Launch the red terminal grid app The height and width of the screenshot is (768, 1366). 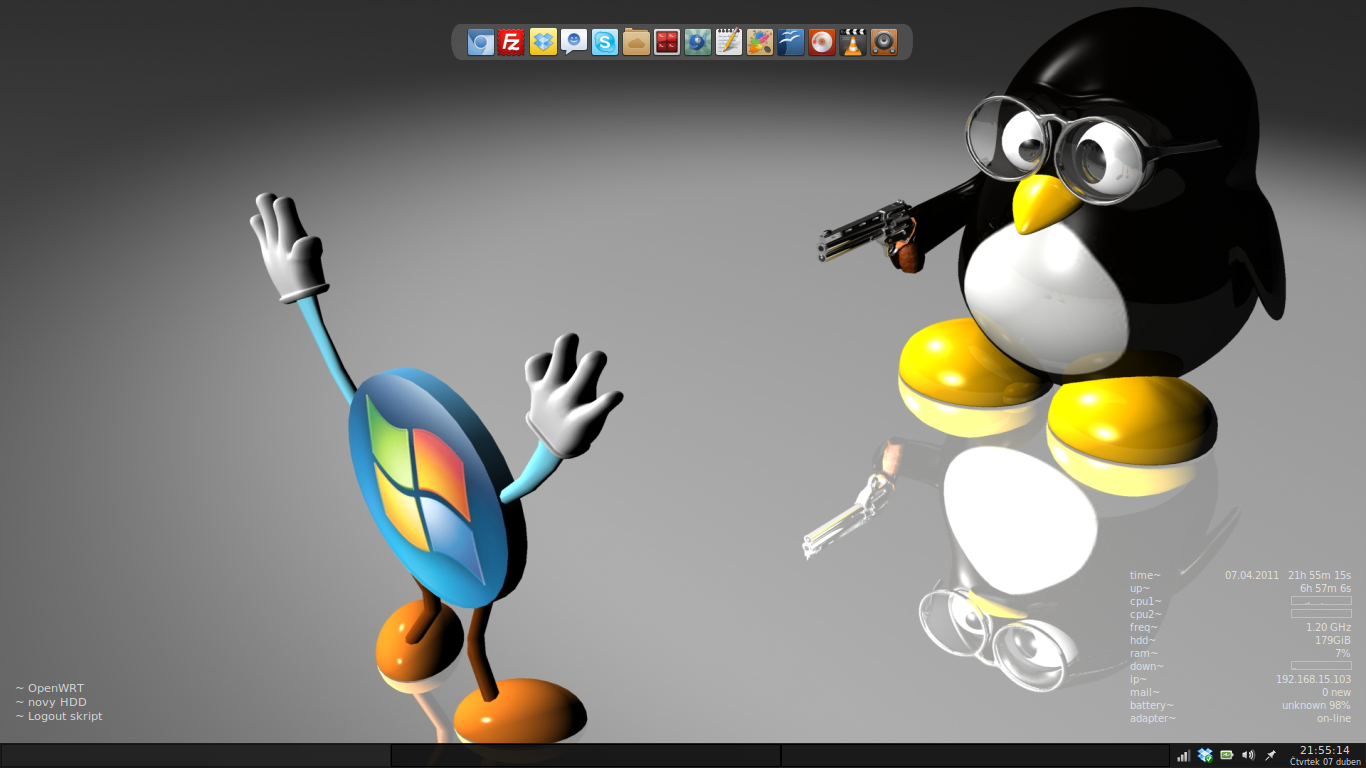click(x=667, y=42)
